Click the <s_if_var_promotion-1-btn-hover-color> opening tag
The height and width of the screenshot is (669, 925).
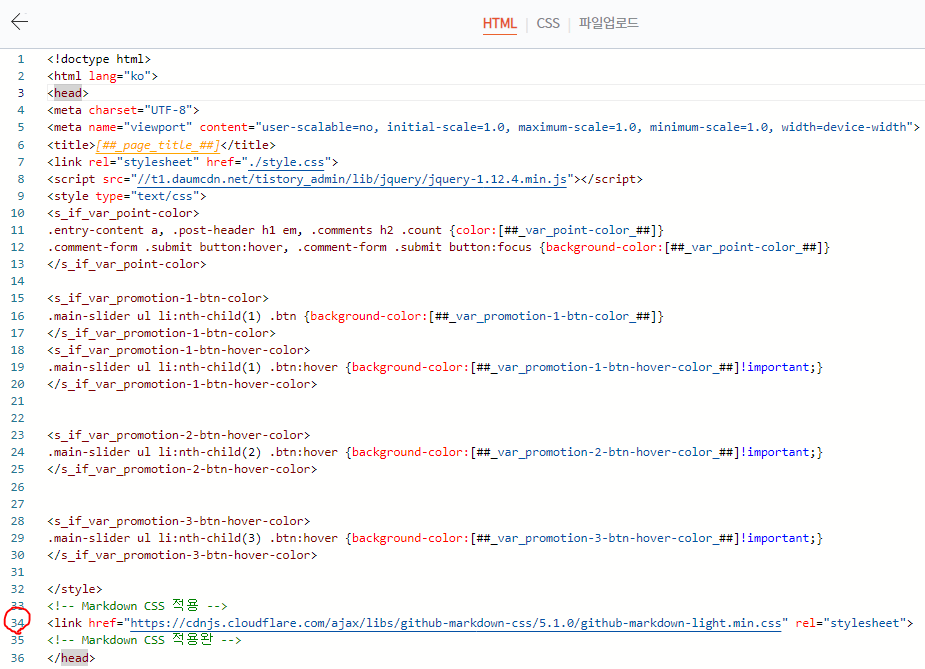click(179, 351)
